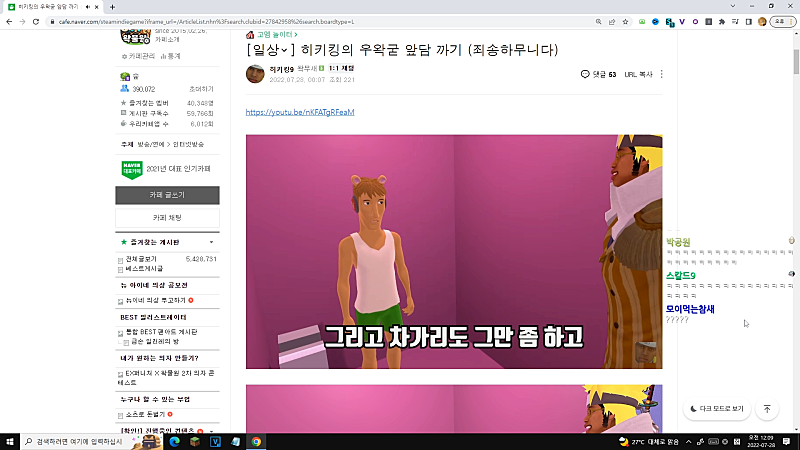Click author name 히키킹9
The image size is (800, 450).
coord(282,69)
